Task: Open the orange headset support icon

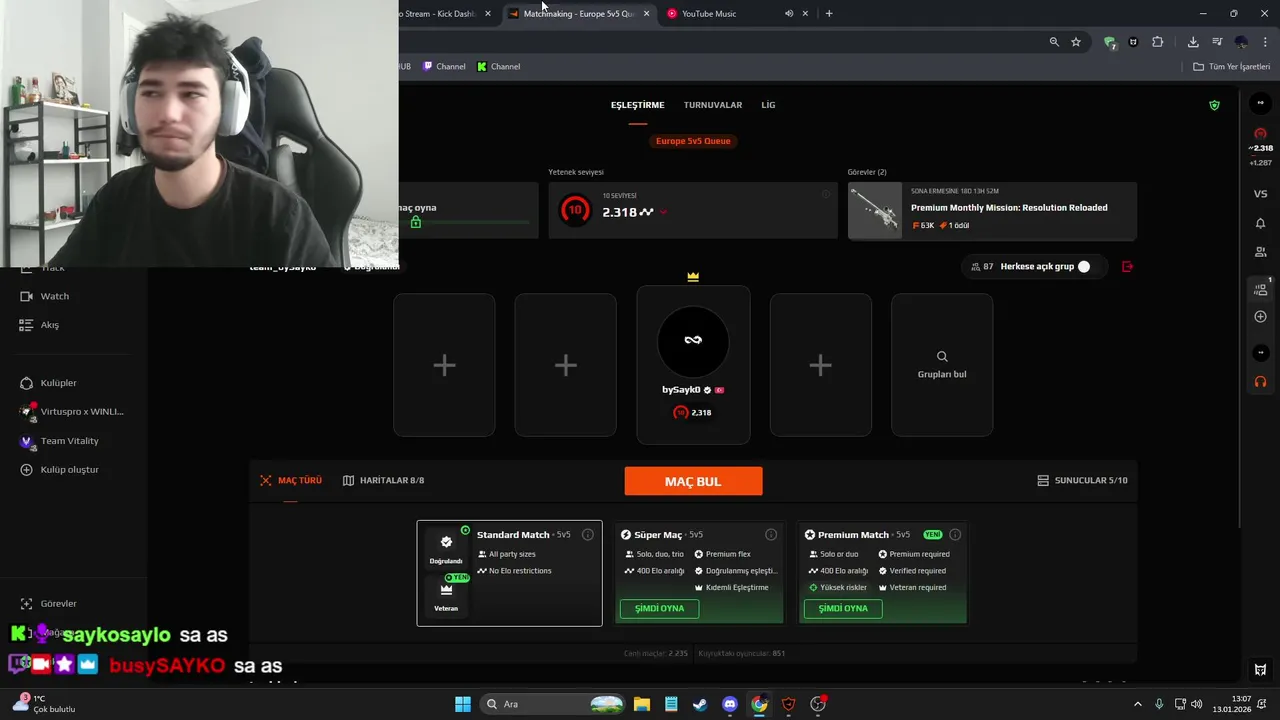Action: (x=1260, y=382)
